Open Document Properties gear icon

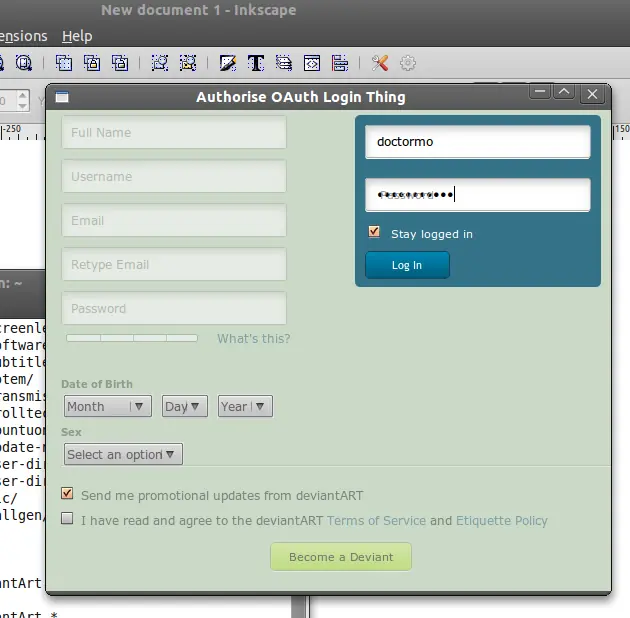point(408,63)
